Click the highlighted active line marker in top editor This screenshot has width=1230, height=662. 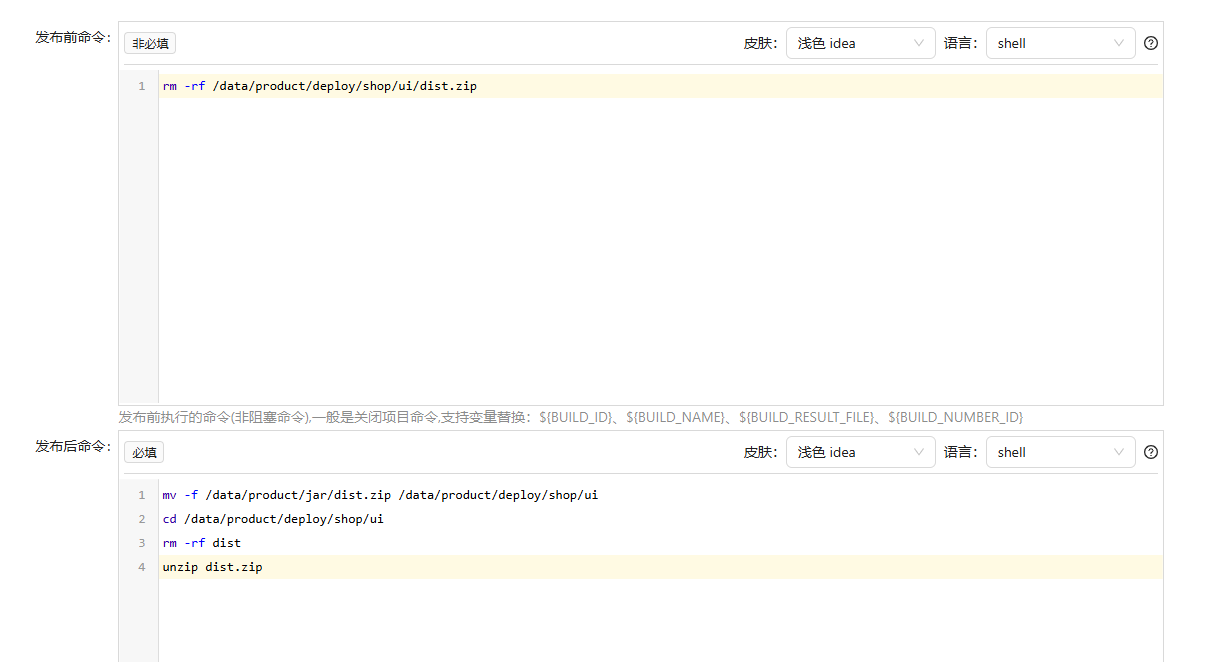tap(600, 86)
